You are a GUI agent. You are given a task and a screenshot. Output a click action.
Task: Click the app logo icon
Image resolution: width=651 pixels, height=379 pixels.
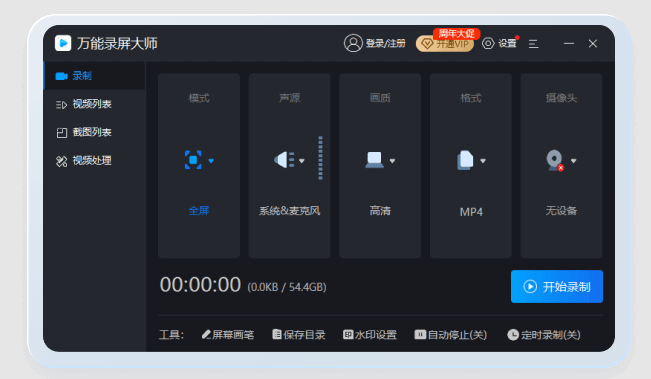coord(63,43)
